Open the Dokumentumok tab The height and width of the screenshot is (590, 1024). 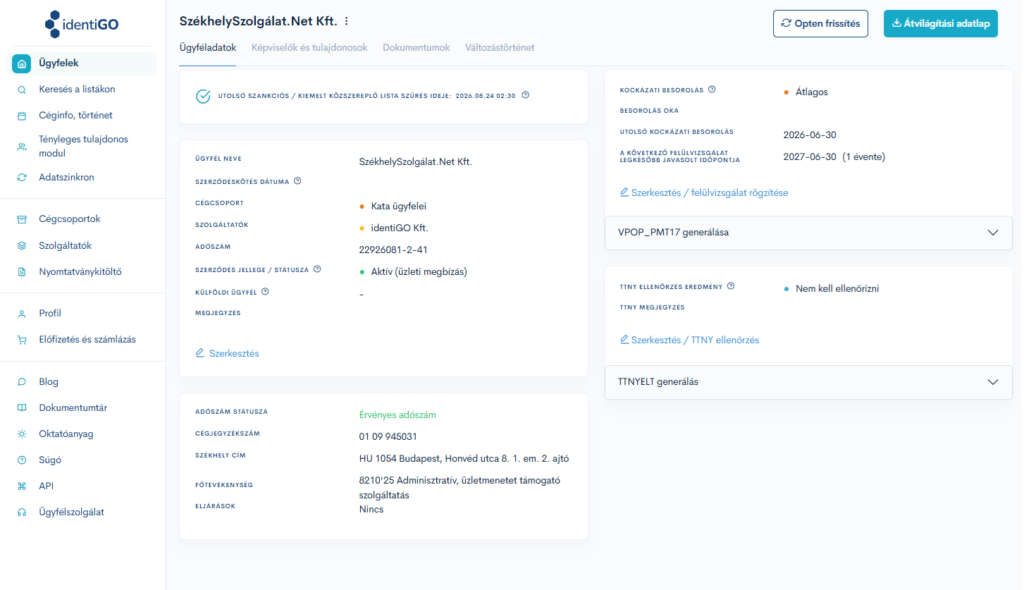(x=416, y=48)
